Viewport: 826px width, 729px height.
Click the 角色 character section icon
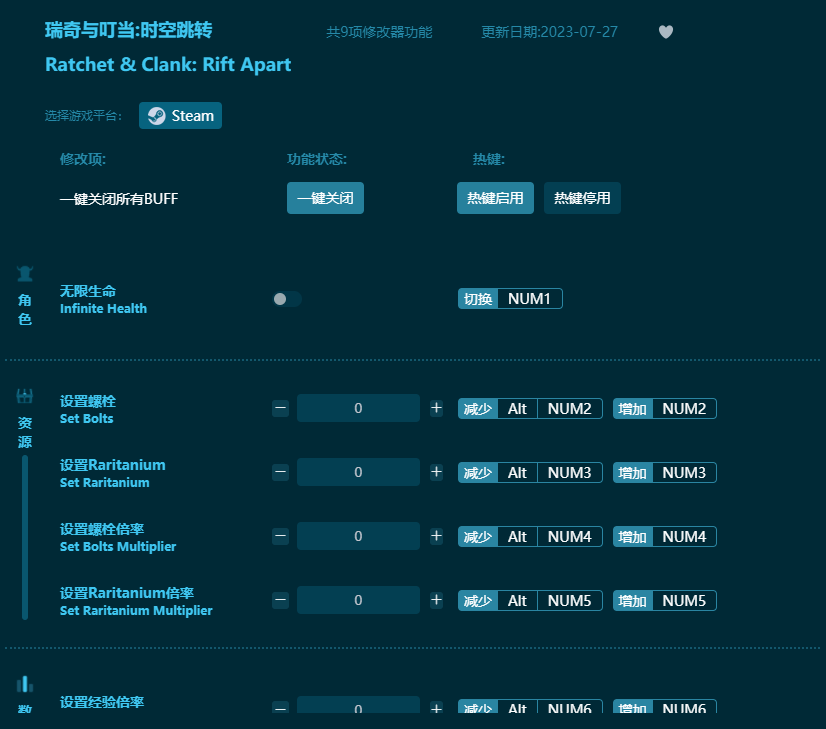(x=24, y=272)
